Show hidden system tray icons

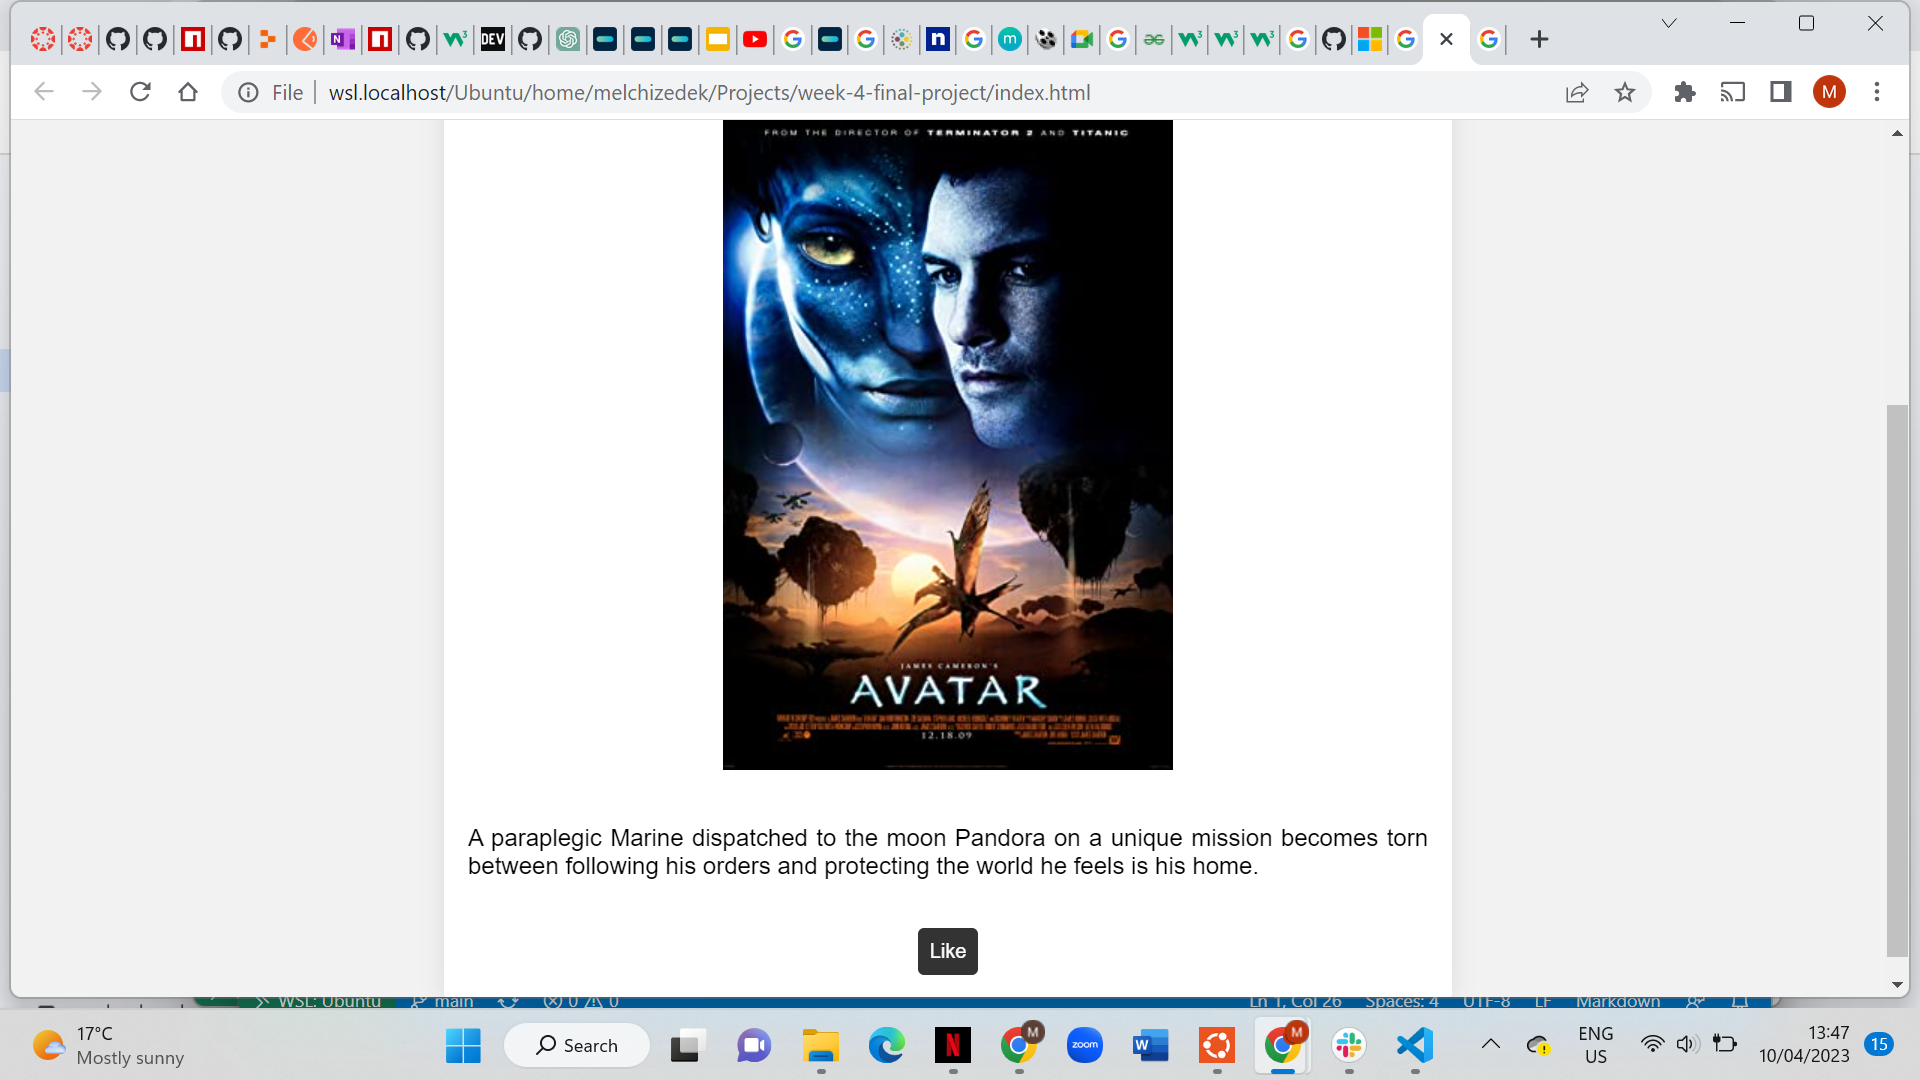[x=1491, y=1045]
